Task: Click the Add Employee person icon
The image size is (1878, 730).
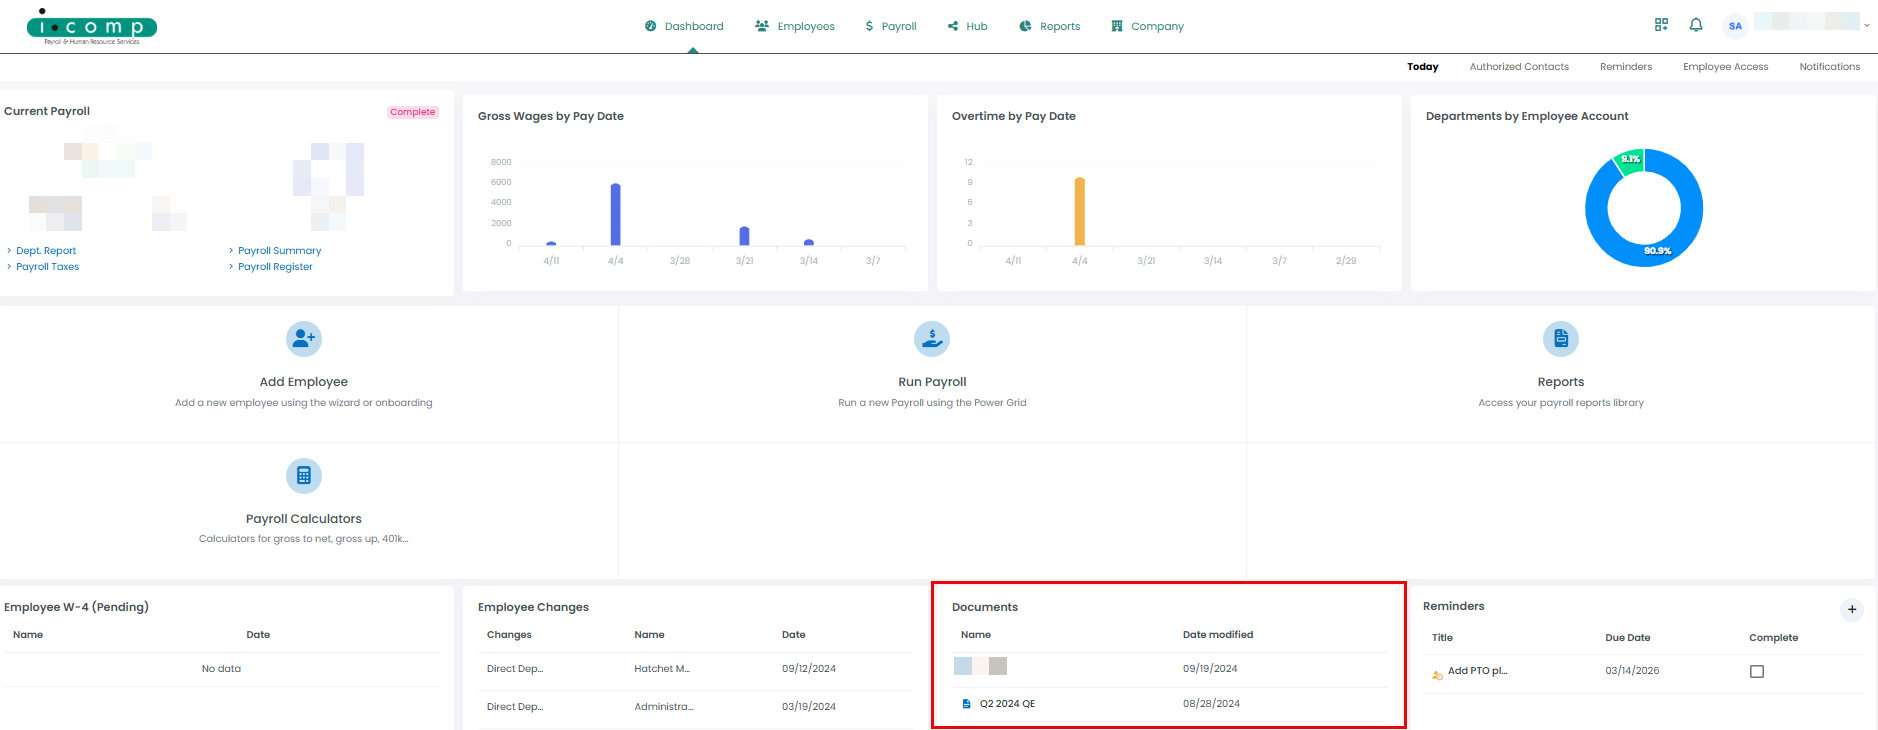Action: 304,339
